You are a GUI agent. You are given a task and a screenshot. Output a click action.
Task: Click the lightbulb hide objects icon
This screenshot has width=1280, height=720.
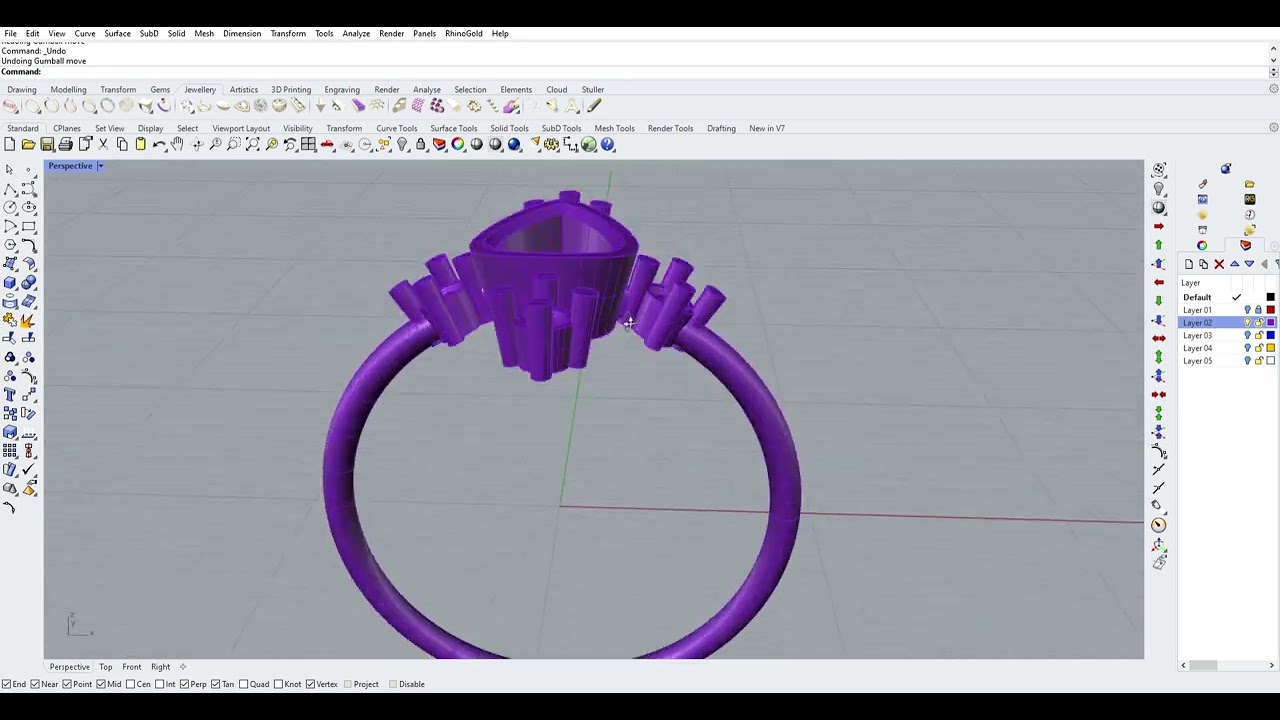pos(402,145)
